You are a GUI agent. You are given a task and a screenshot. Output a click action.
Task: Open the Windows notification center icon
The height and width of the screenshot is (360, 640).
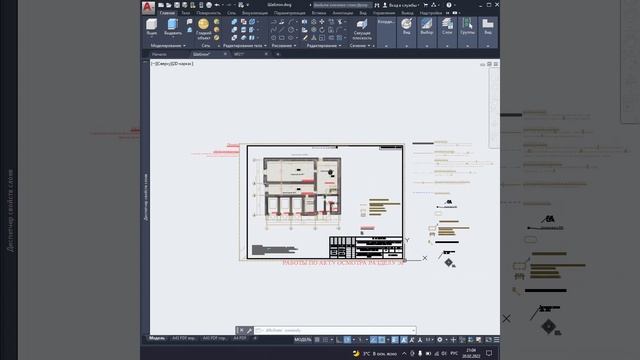[x=489, y=353]
